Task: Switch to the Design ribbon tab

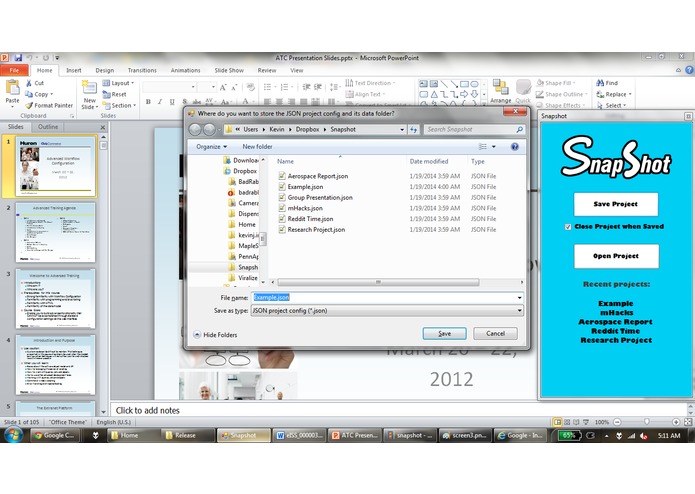Action: 105,70
